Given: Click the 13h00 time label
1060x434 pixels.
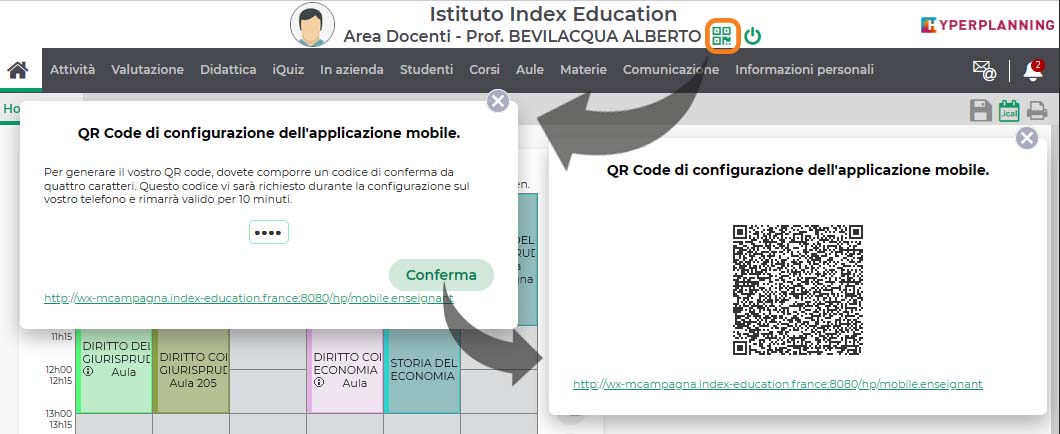Looking at the screenshot, I should pos(61,413).
